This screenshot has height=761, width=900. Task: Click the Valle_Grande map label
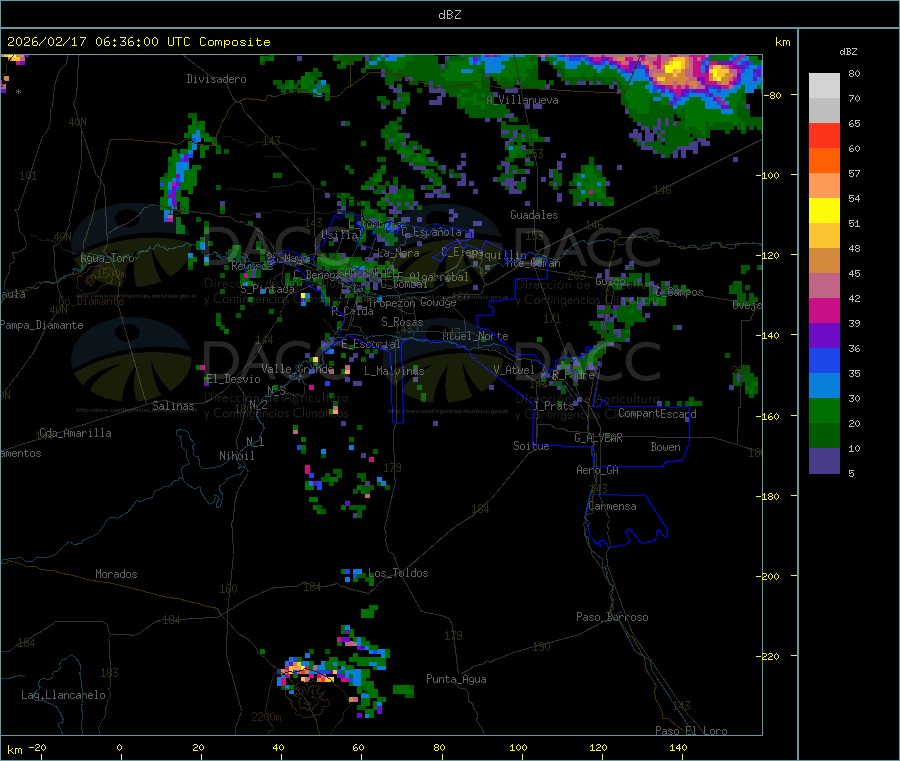(x=297, y=369)
